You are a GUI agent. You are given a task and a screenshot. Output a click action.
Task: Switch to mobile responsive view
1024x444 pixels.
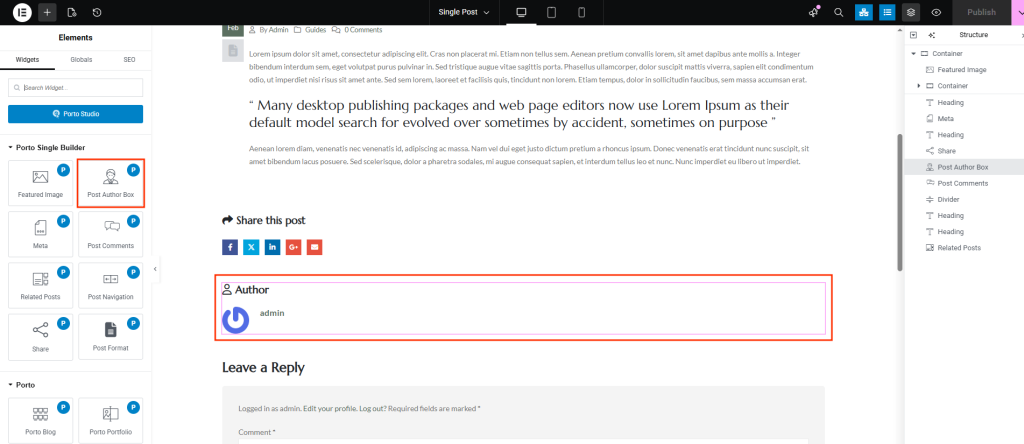pyautogui.click(x=581, y=12)
